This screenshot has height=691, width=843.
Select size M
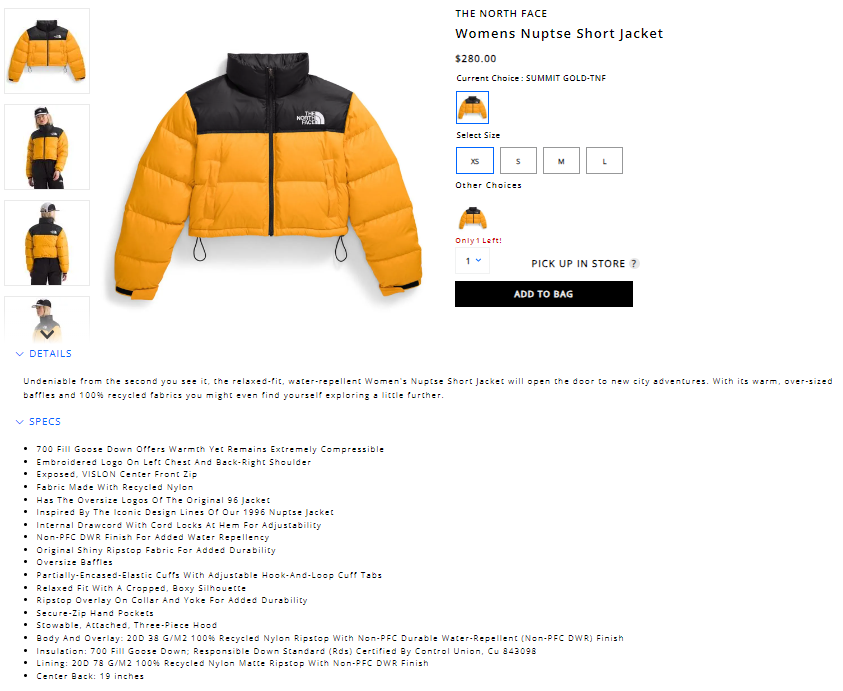click(x=561, y=161)
